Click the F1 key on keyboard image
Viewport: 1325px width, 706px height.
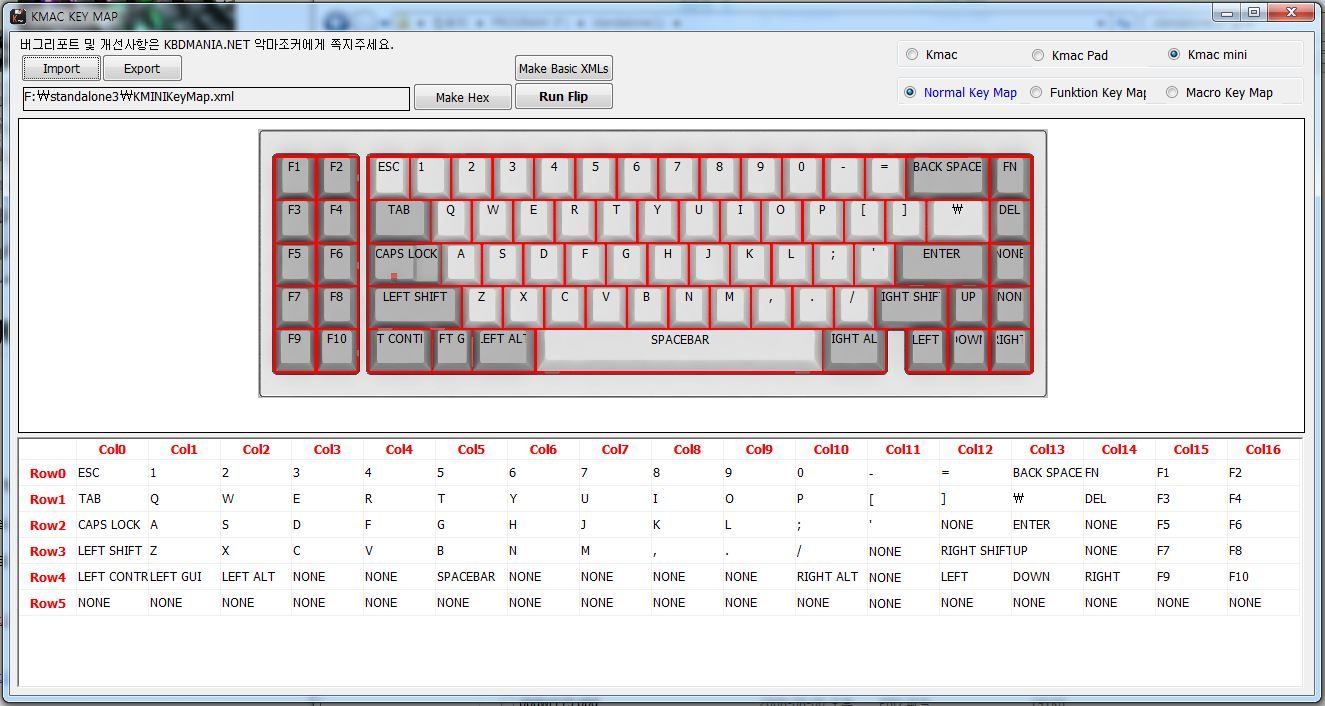[294, 177]
